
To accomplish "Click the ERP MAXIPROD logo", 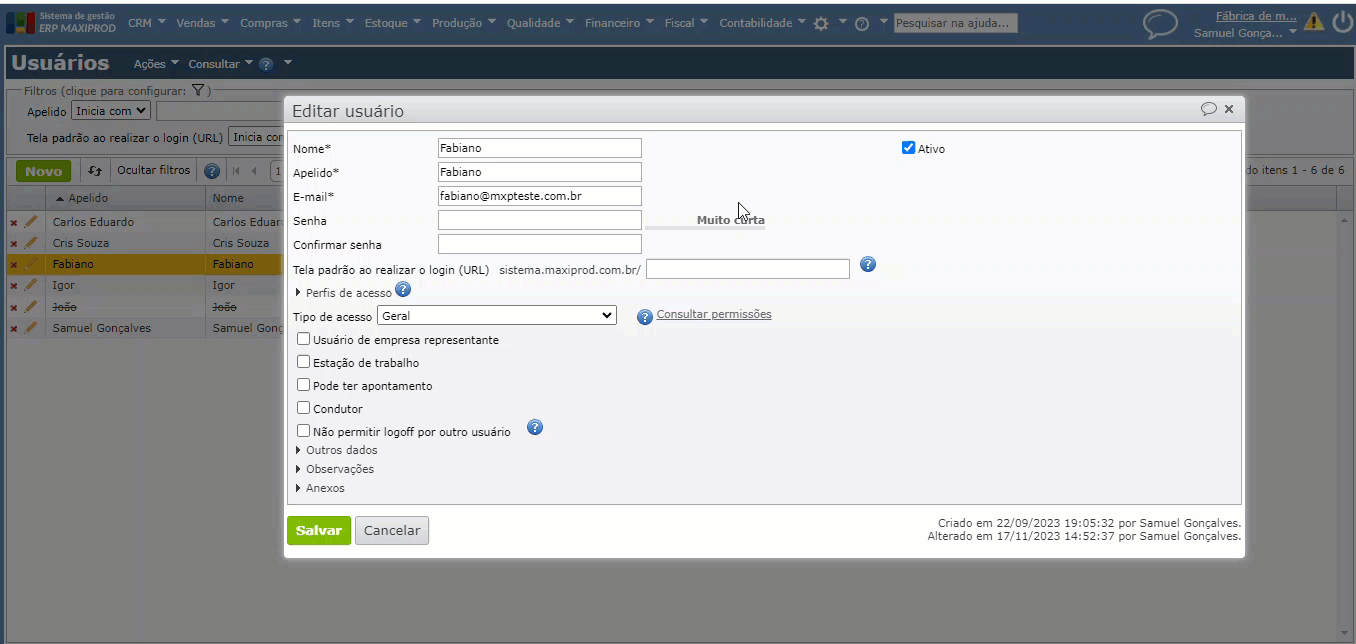I will pos(62,22).
